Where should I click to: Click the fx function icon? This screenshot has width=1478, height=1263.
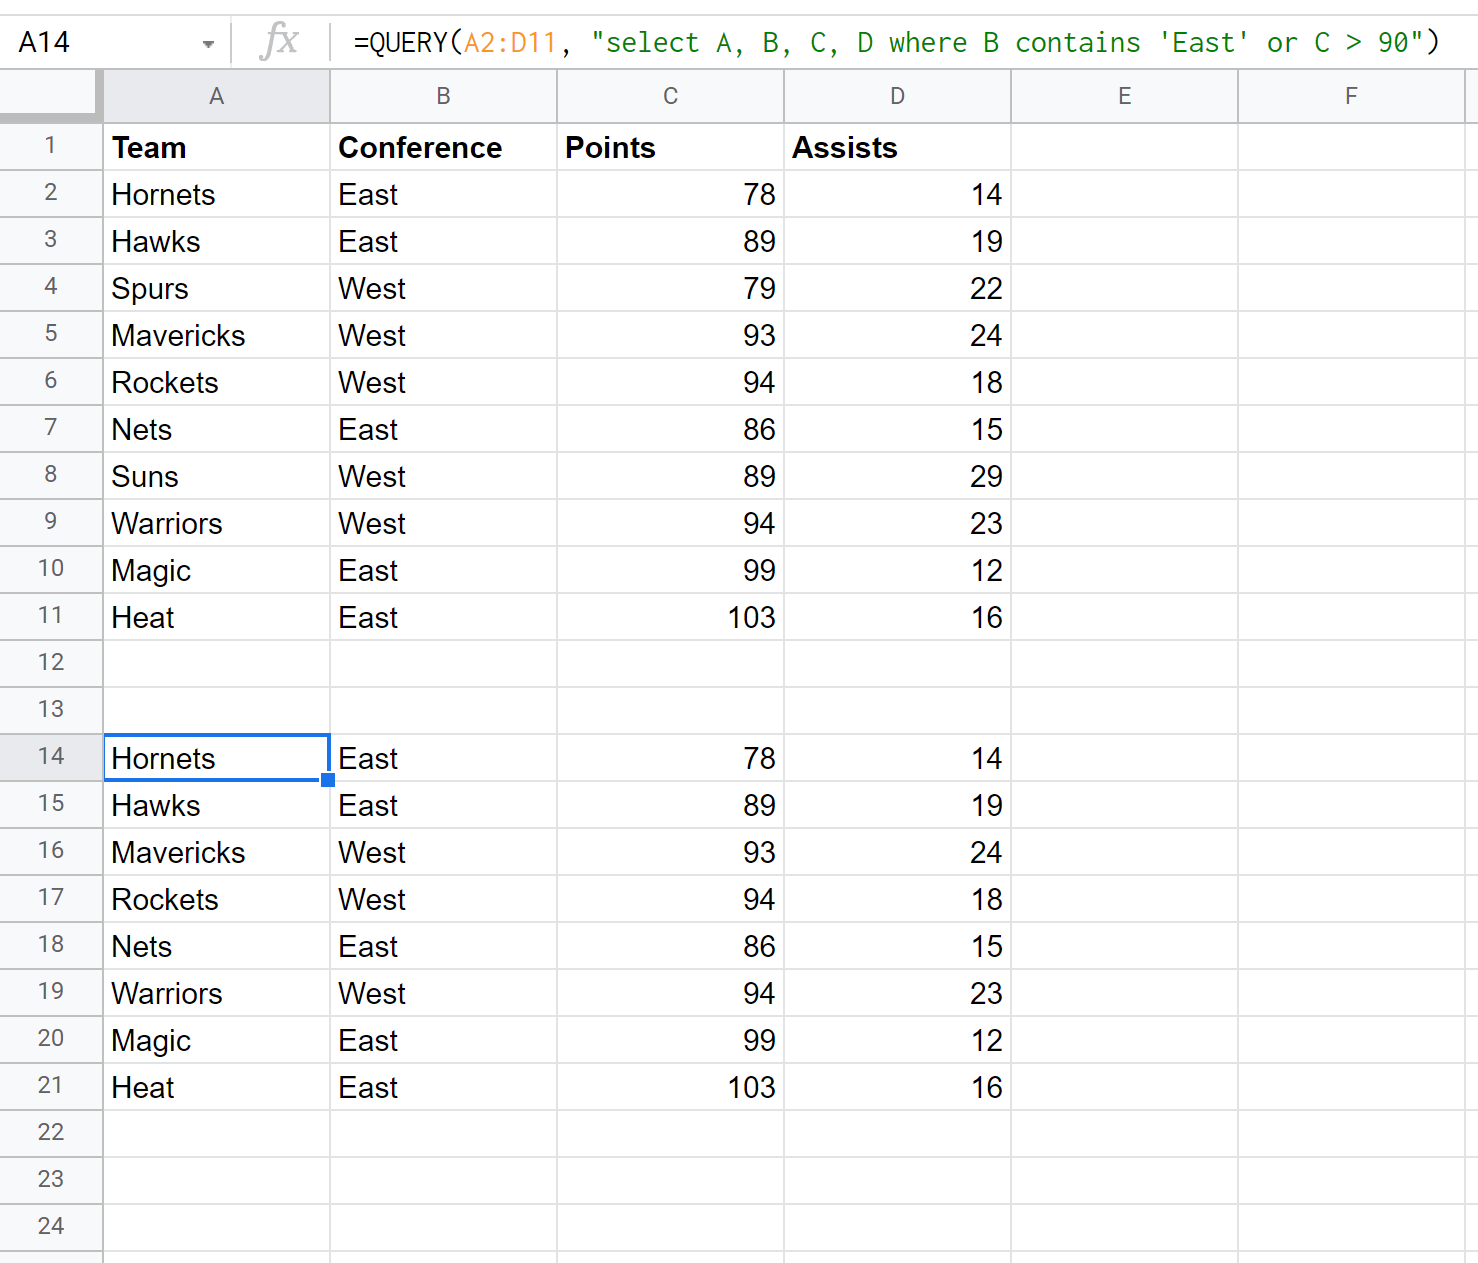coord(279,42)
